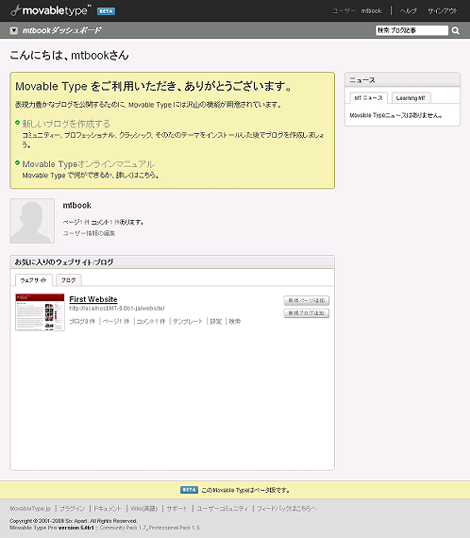Open the mtbook user link in header

point(371,11)
